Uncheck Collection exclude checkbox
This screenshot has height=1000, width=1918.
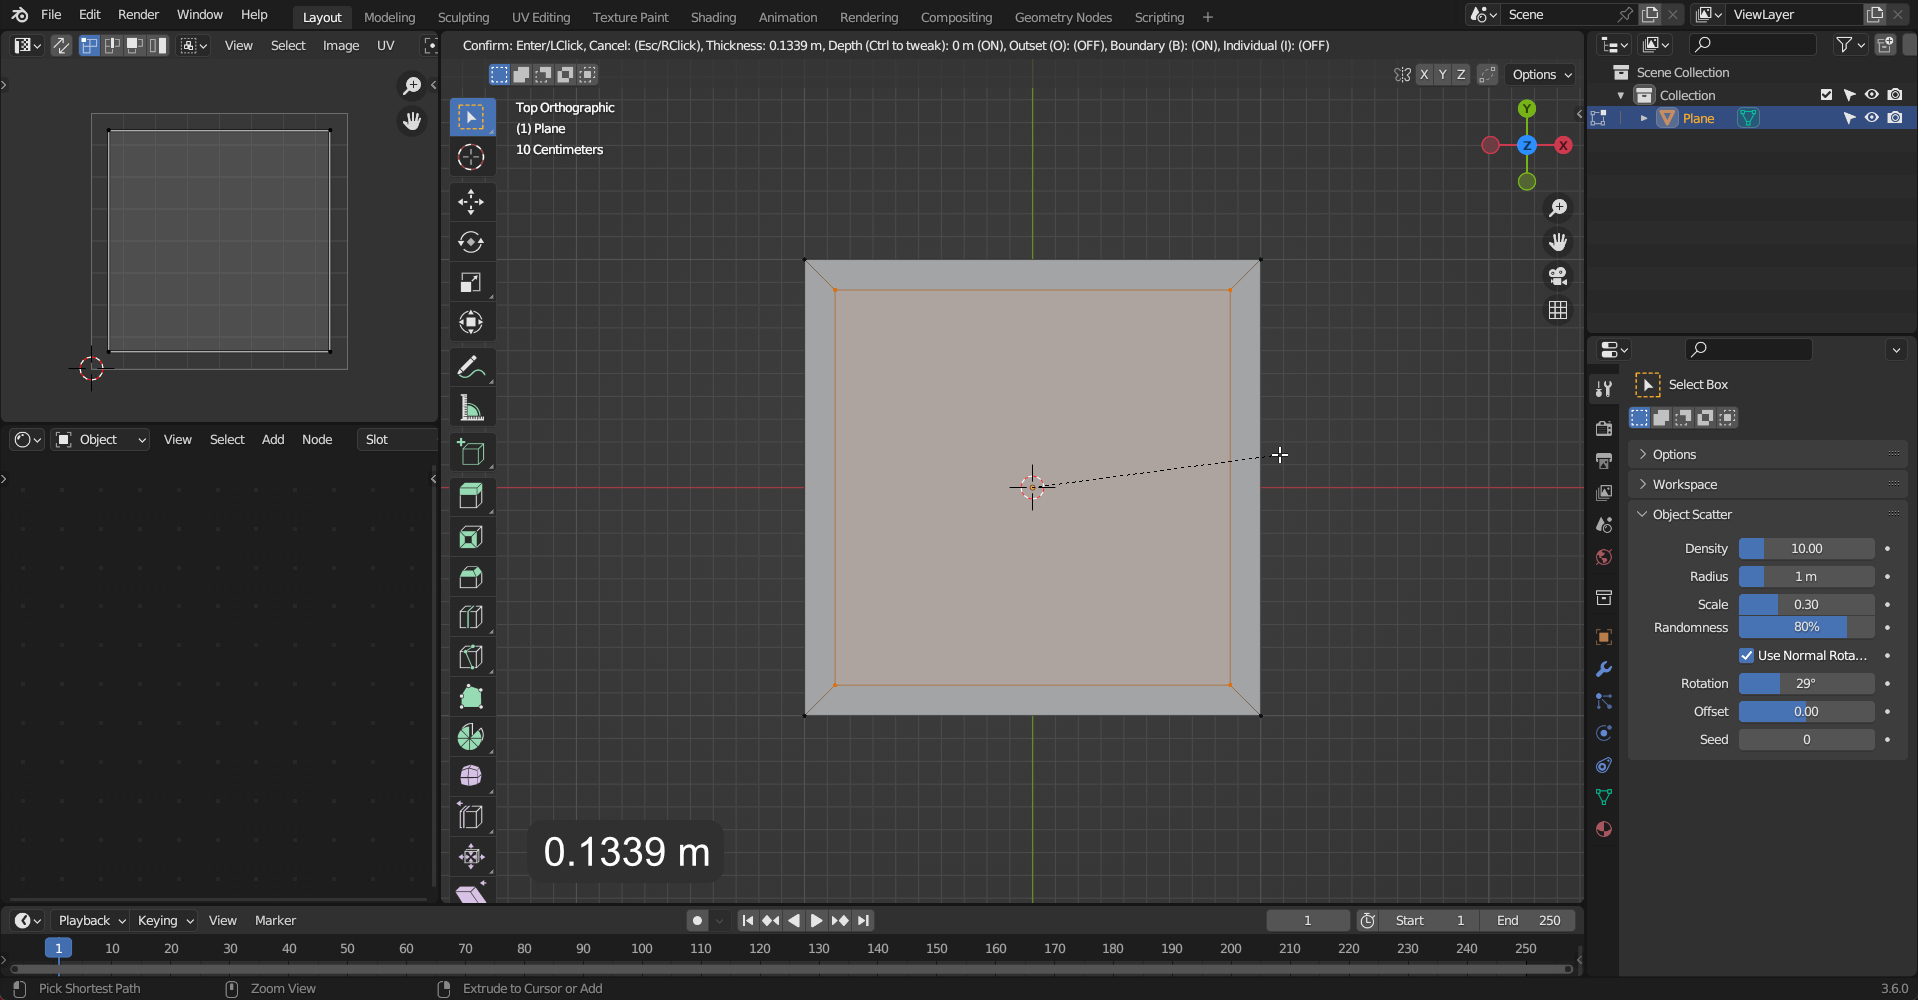(x=1827, y=95)
